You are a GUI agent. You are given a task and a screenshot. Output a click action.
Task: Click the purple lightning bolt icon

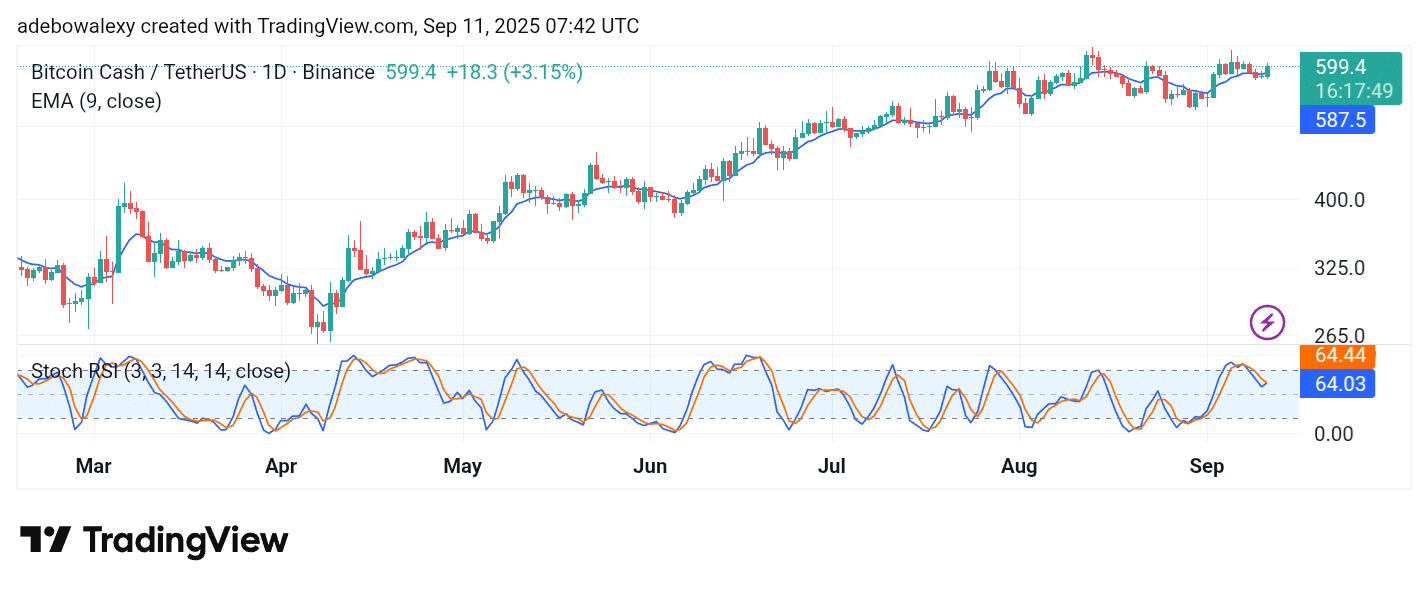pyautogui.click(x=1267, y=322)
